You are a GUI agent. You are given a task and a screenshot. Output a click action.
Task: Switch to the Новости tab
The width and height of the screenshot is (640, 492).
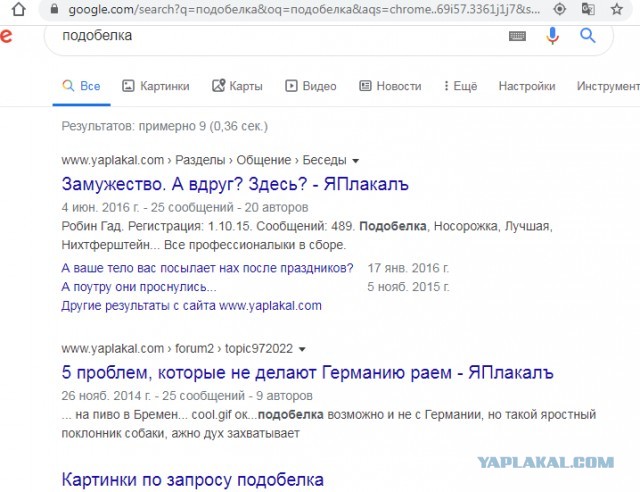click(390, 86)
